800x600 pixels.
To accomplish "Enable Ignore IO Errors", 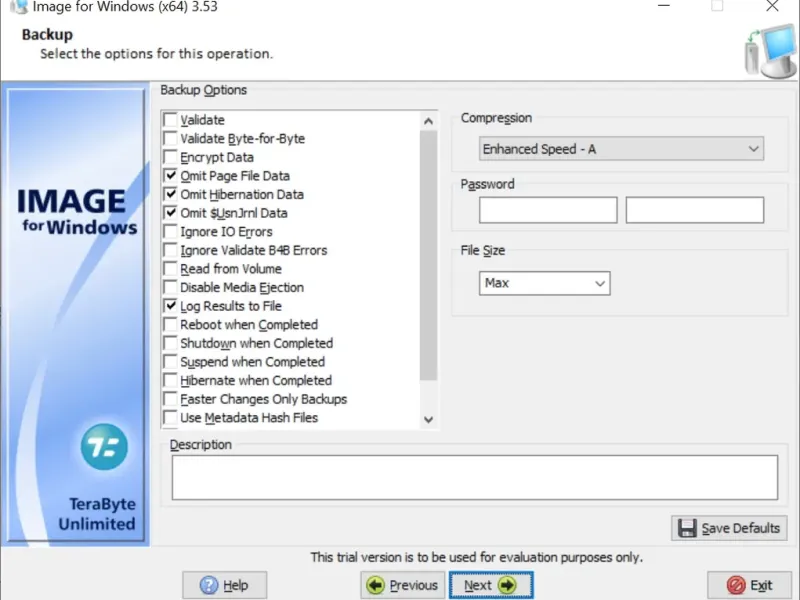I will point(170,232).
